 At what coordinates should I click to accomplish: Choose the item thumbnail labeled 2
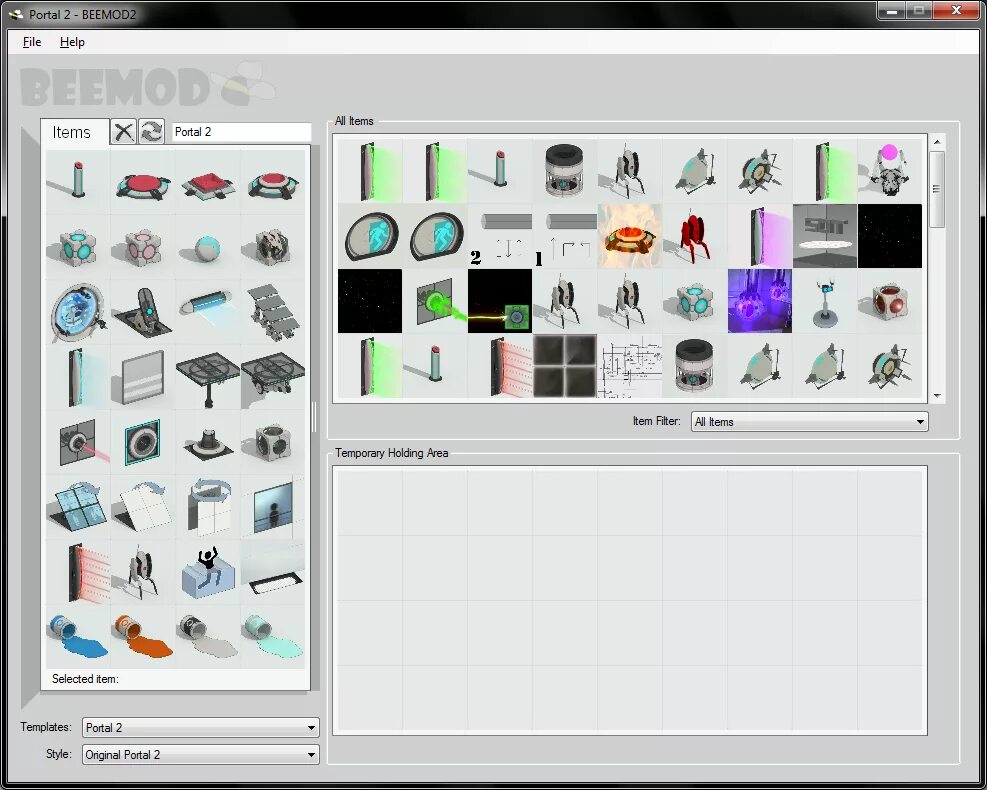500,236
